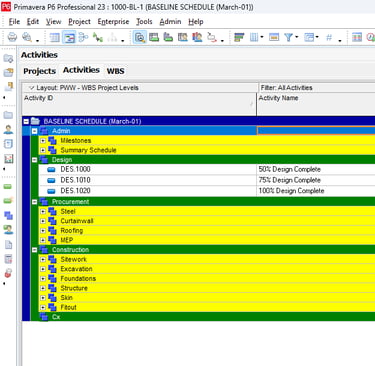375x366 pixels.
Task: Sort by the Activity ID column header
Action: point(139,104)
